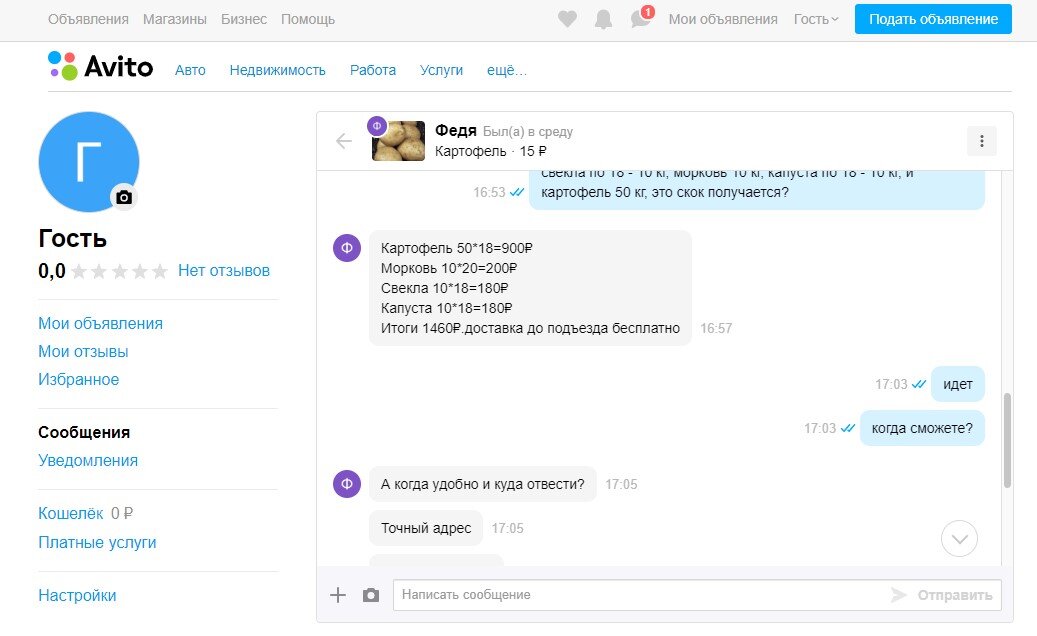The height and width of the screenshot is (636, 1037).
Task: Attach photo with camera icon near input
Action: click(x=371, y=595)
